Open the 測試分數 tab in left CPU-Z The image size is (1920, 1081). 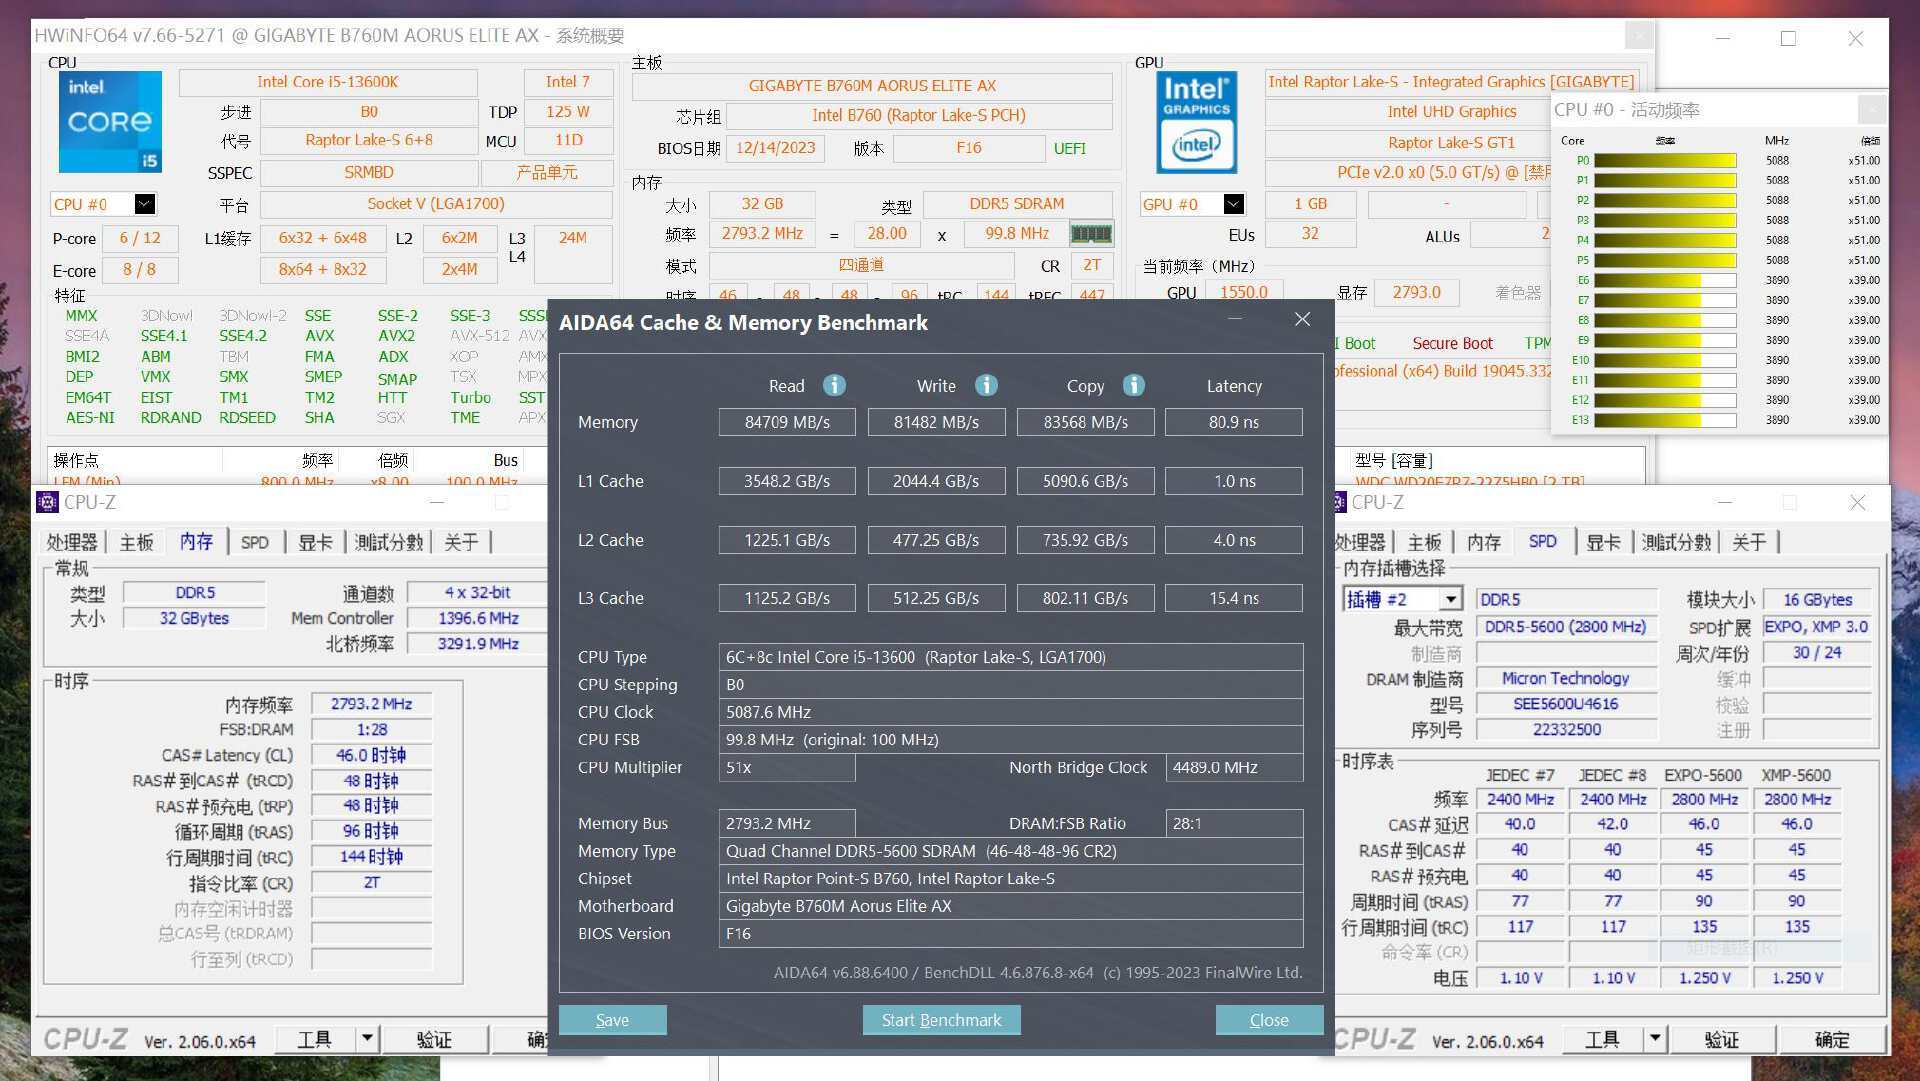[389, 542]
